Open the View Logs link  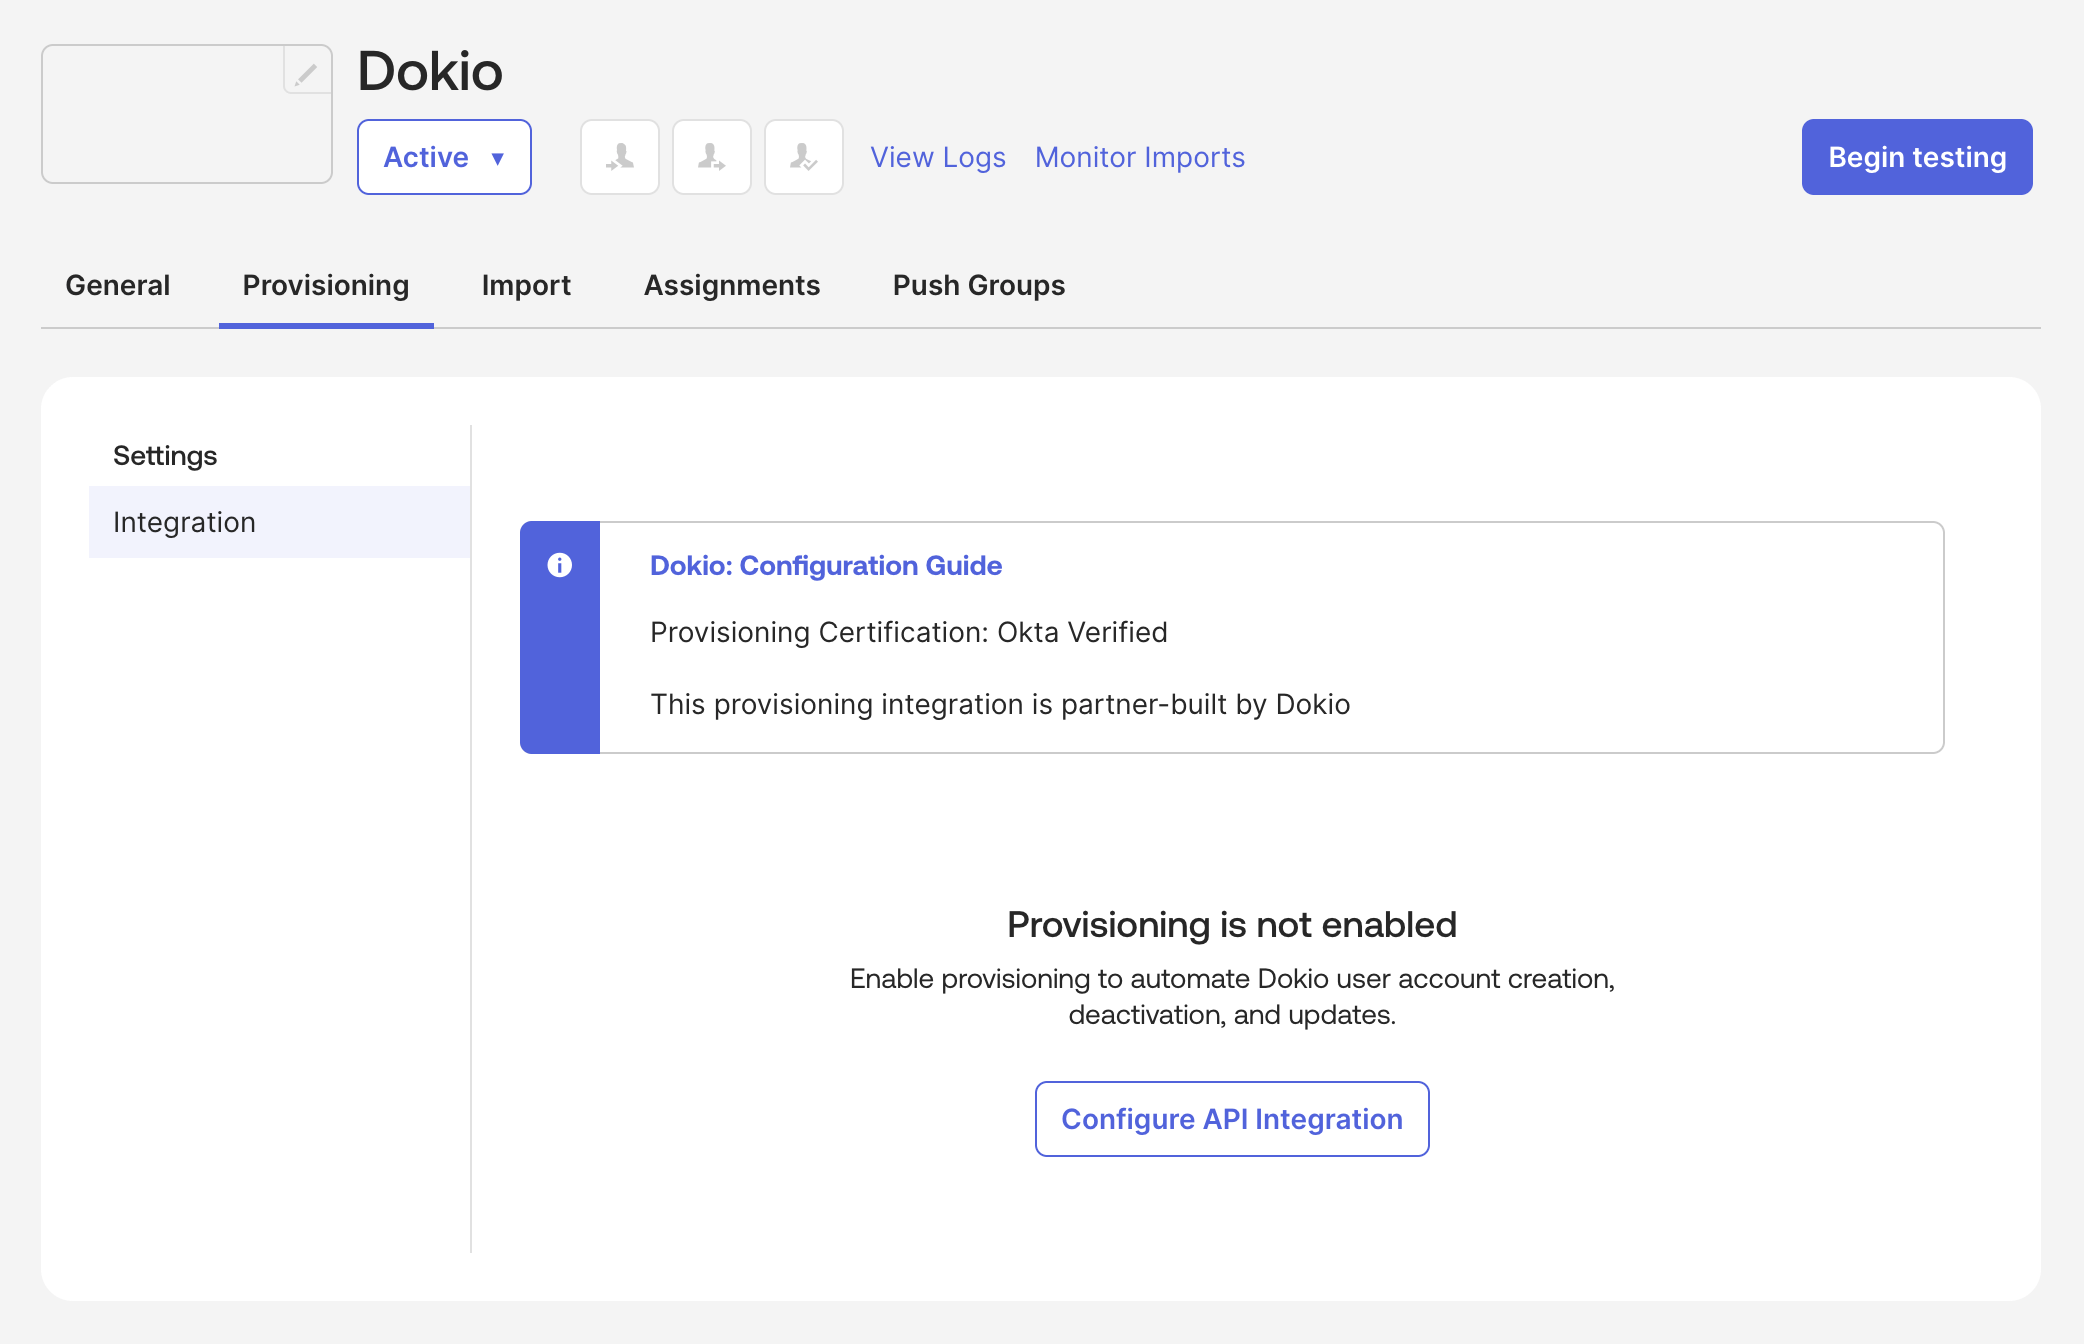937,157
